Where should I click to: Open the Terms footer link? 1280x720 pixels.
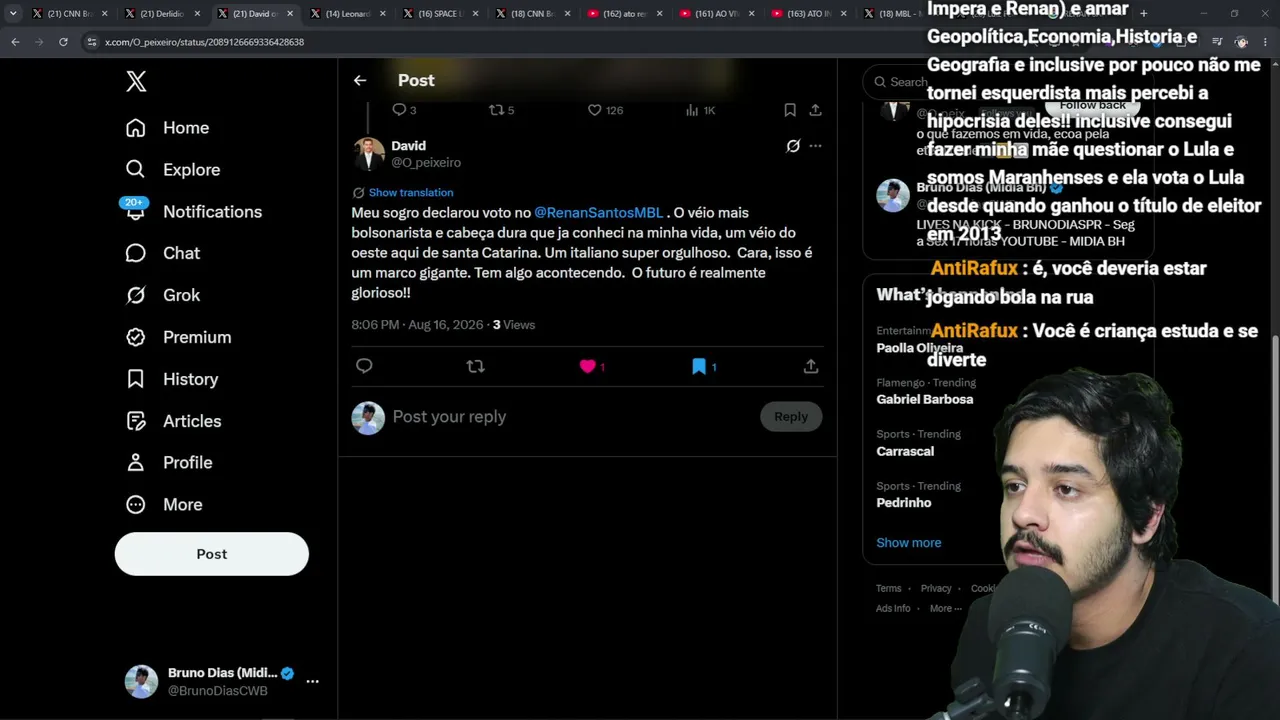(x=889, y=588)
